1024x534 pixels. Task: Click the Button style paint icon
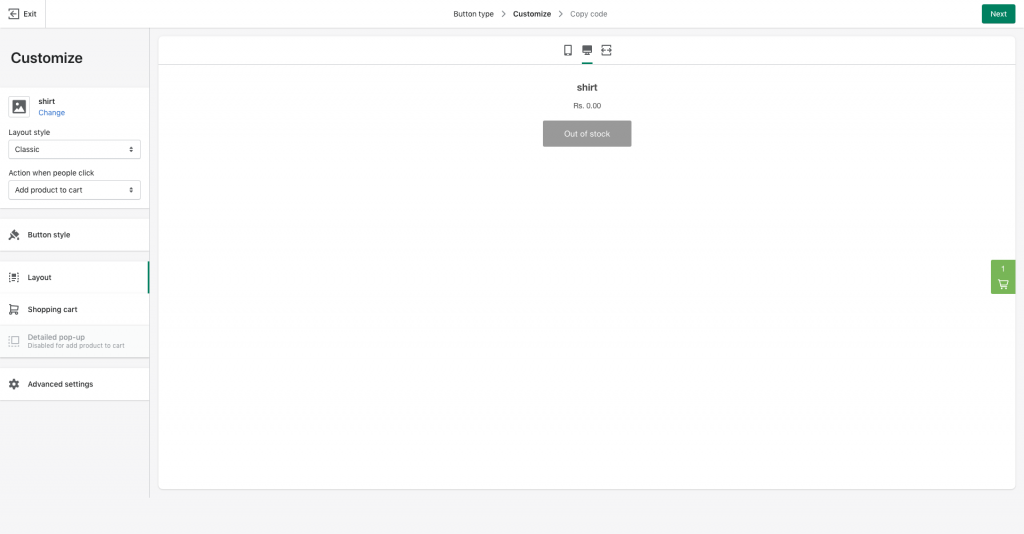[x=14, y=235]
